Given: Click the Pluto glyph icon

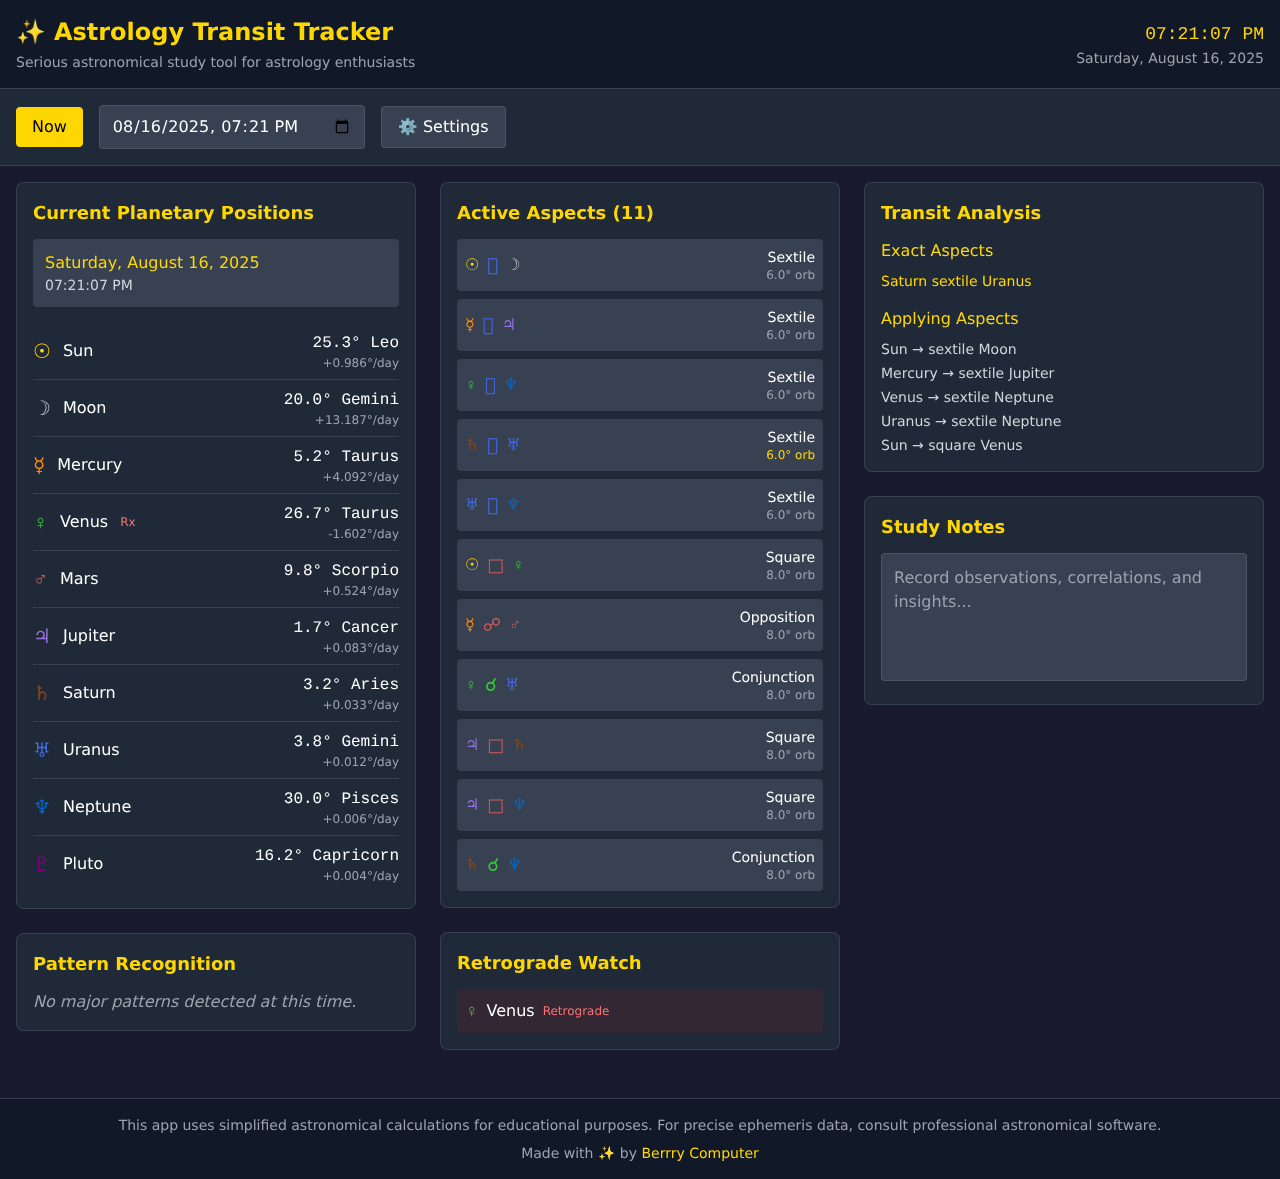Looking at the screenshot, I should click(x=41, y=863).
